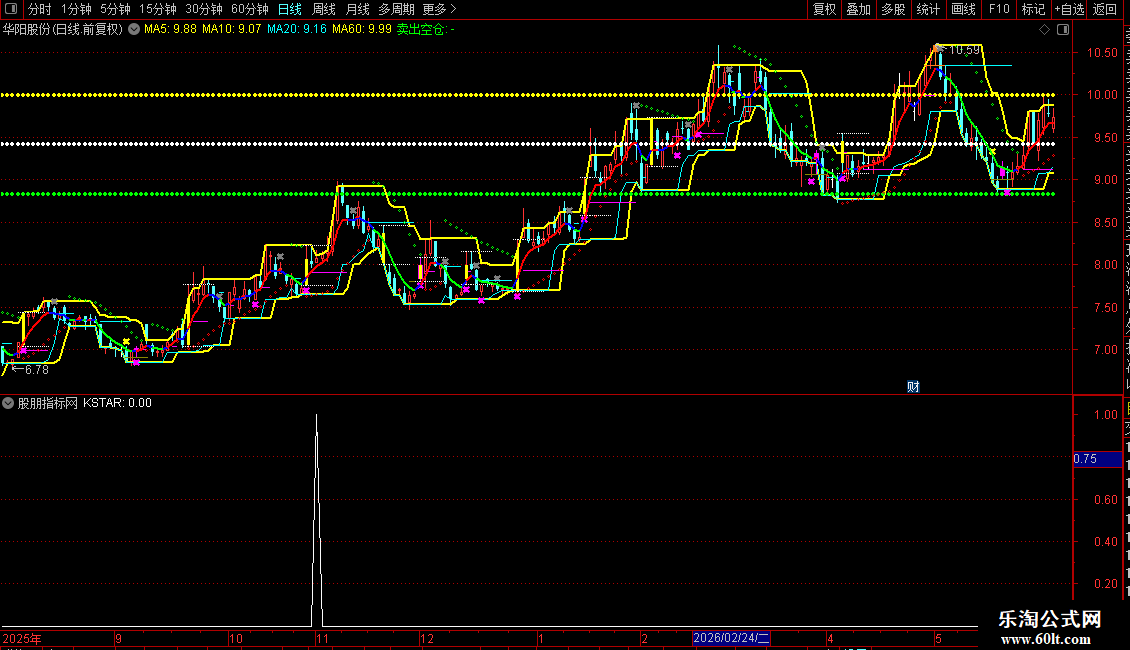Image resolution: width=1130 pixels, height=650 pixels.
Task: Click month 9 on the date axis
Action: pos(118,638)
